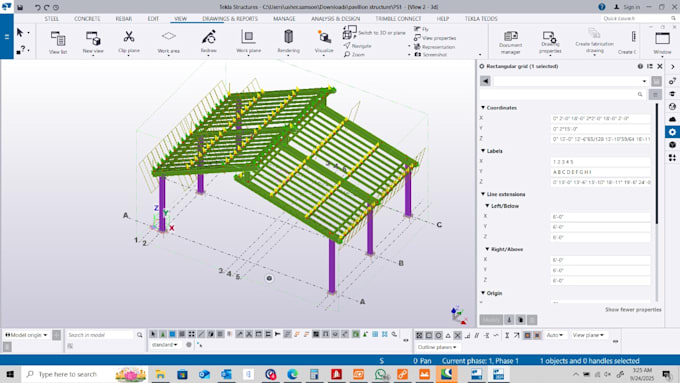Activate the Clip plane scissors tool
Image resolution: width=680 pixels, height=383 pixels.
pos(129,42)
